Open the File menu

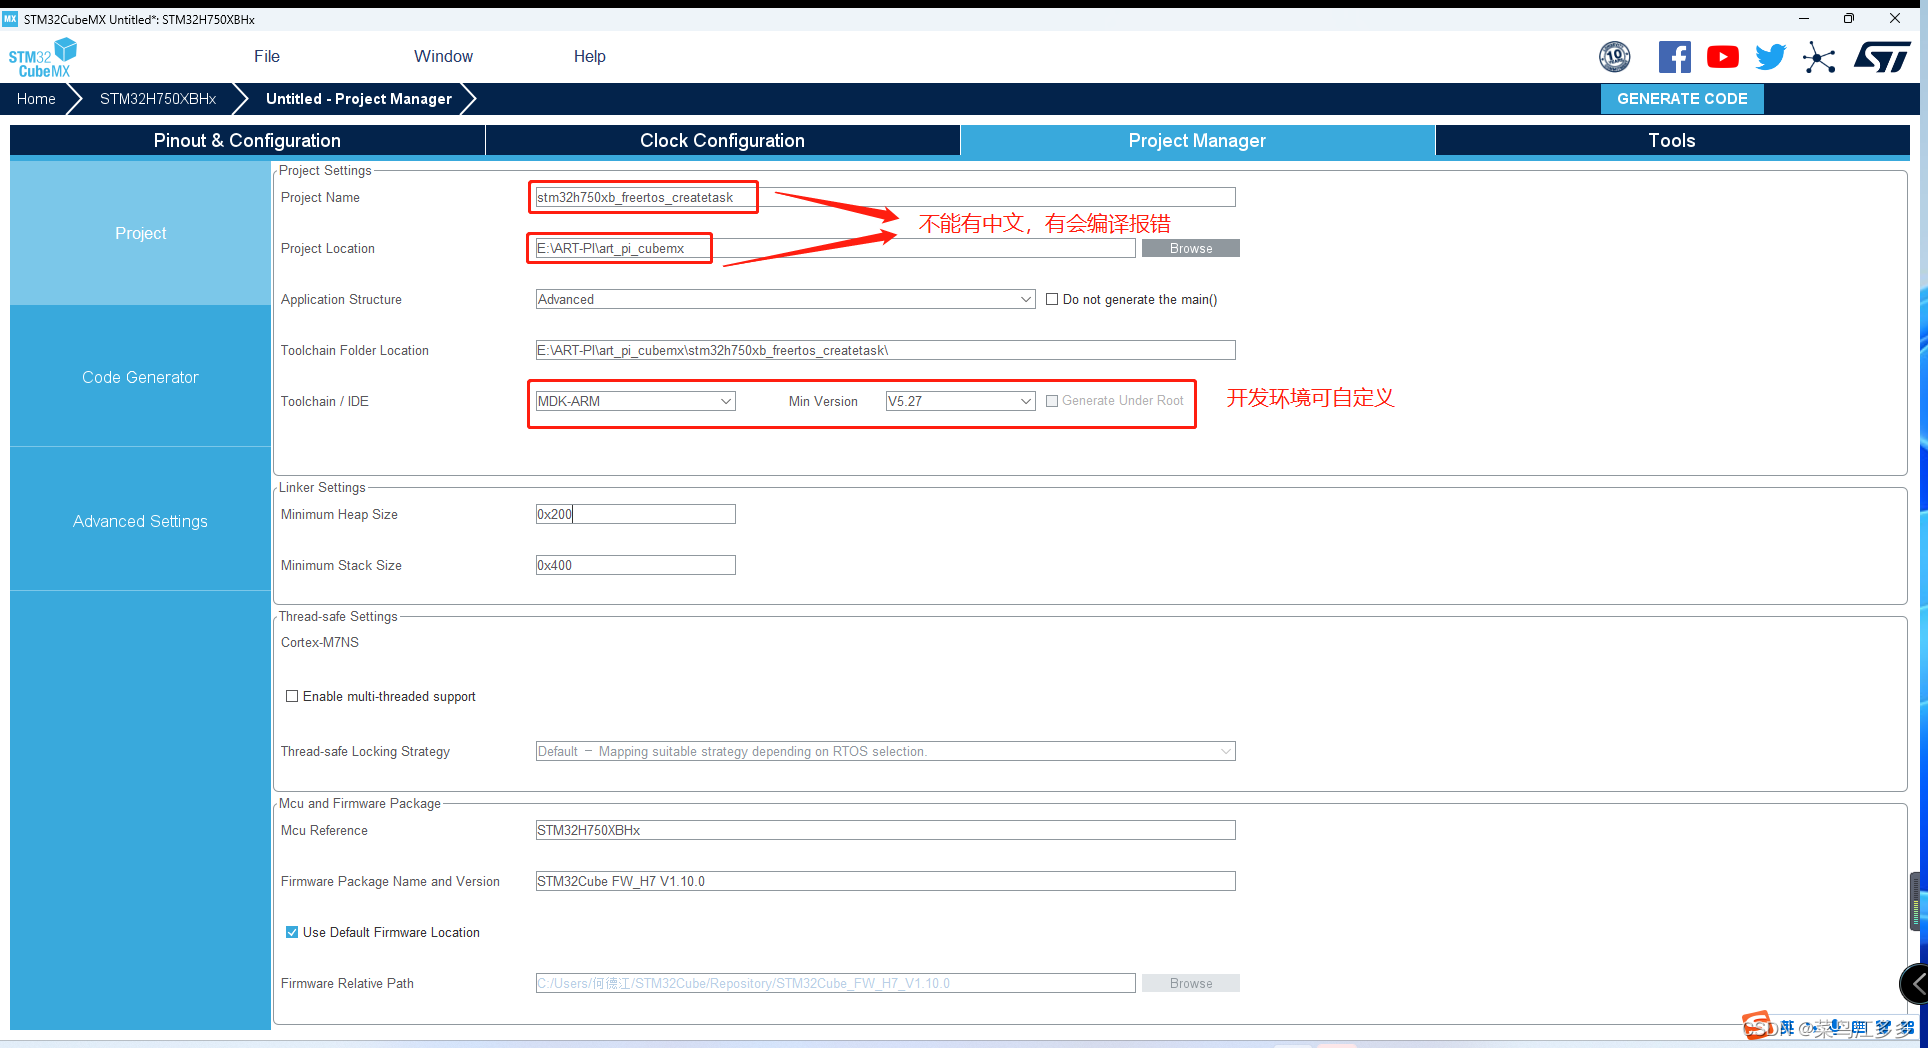coord(267,56)
